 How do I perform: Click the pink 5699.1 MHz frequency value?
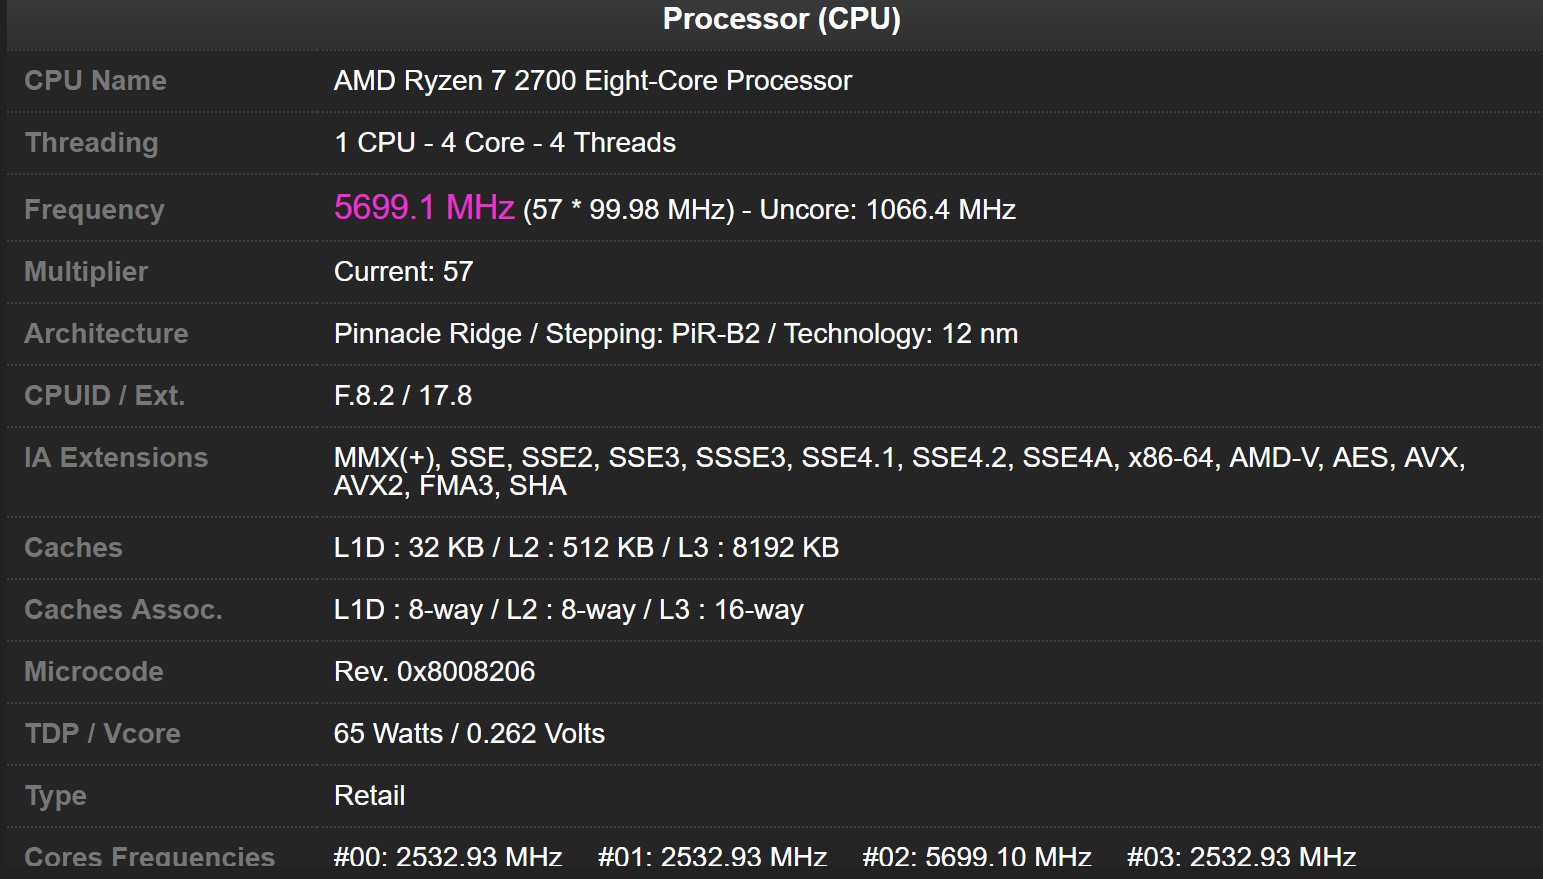(424, 207)
